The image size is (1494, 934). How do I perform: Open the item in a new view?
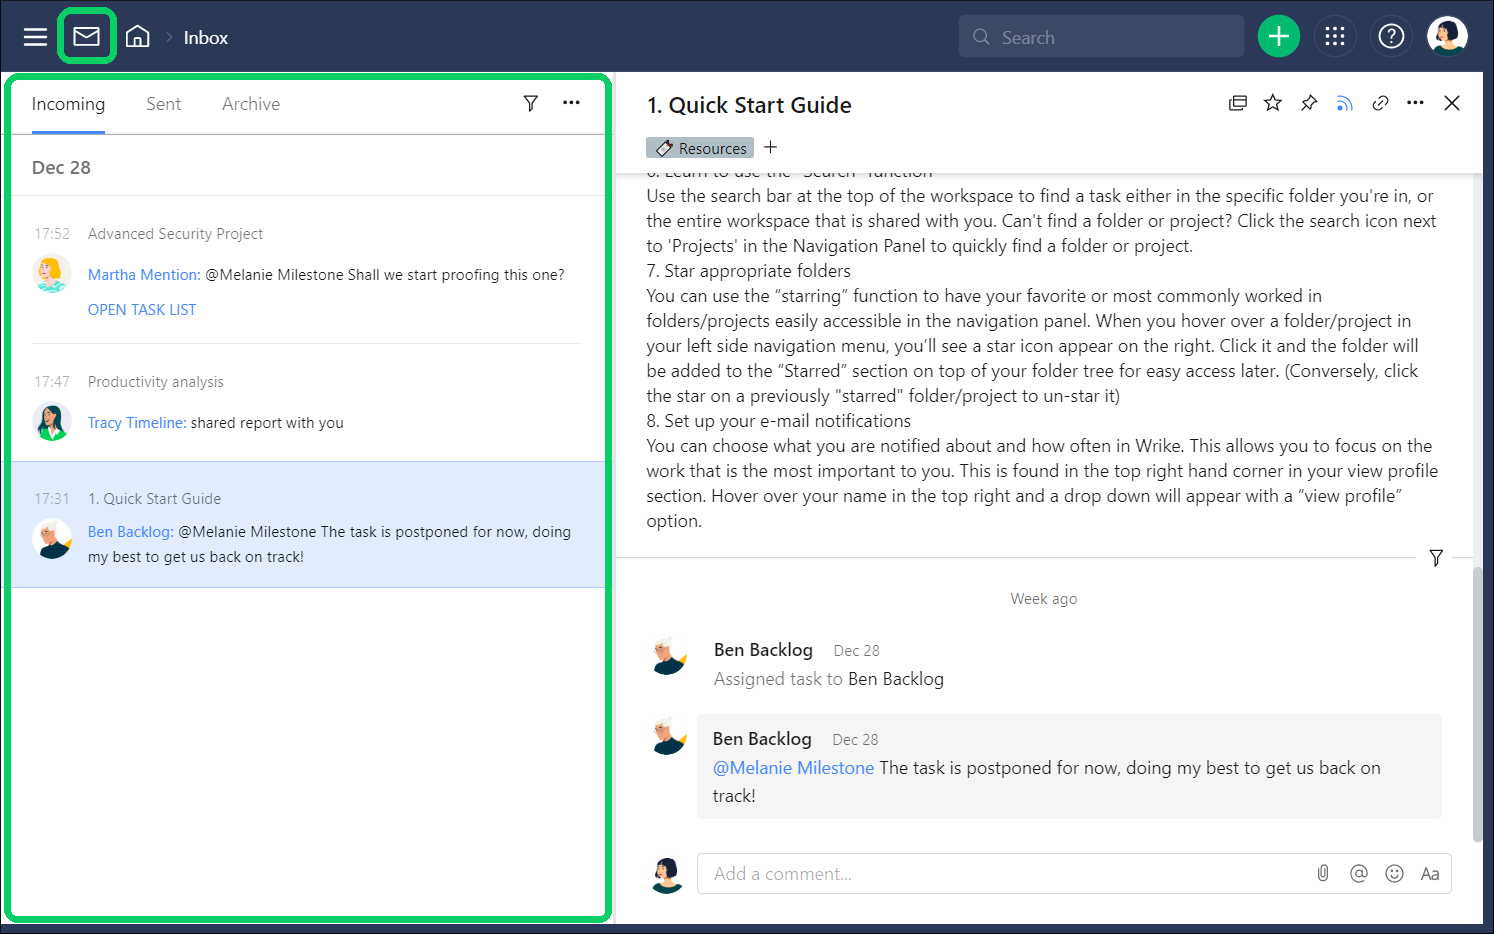click(x=1237, y=102)
